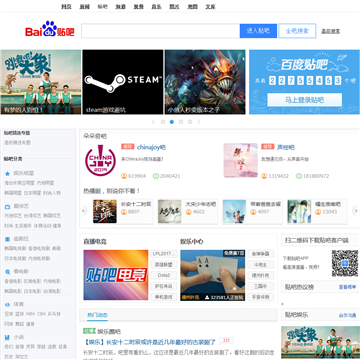Click member icon beside 8897 count
360x360 pixels.
click(x=124, y=211)
